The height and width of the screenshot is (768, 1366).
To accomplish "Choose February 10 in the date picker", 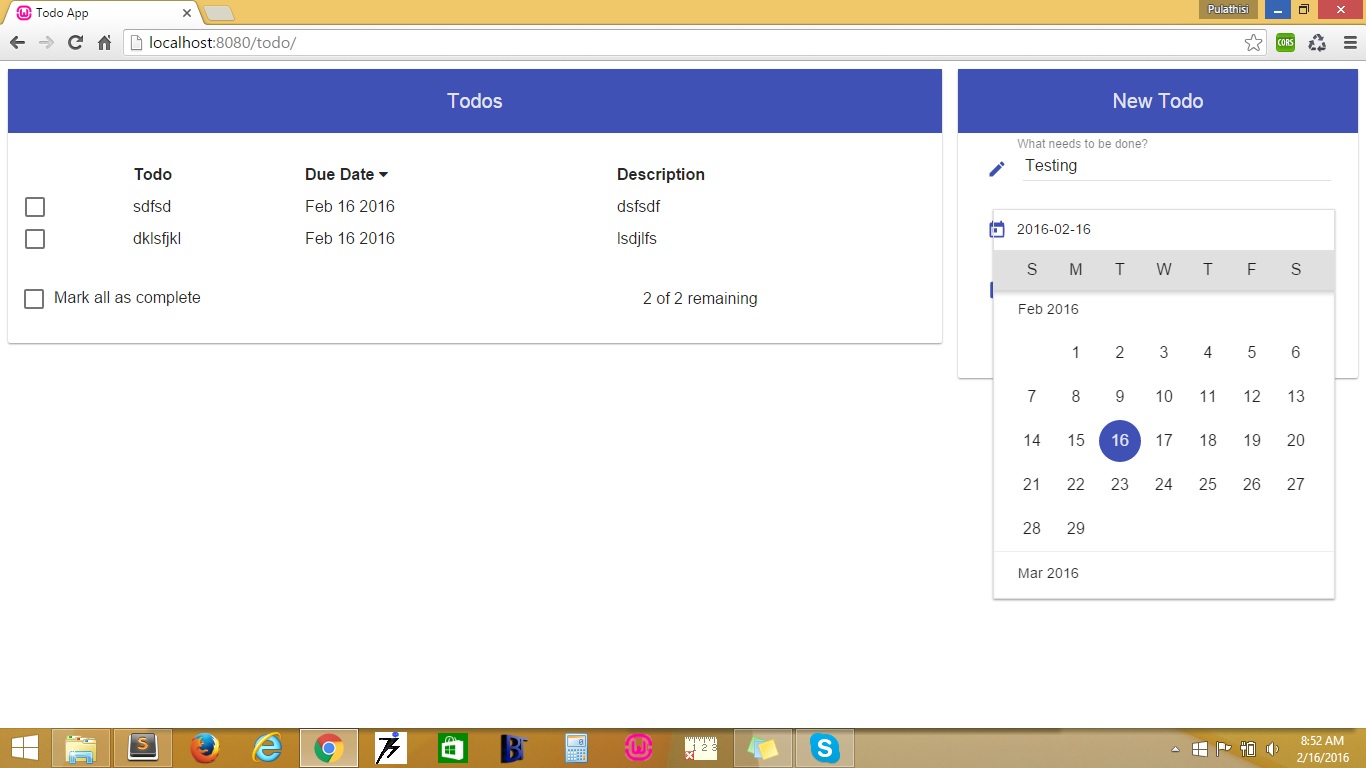I will click(1164, 397).
